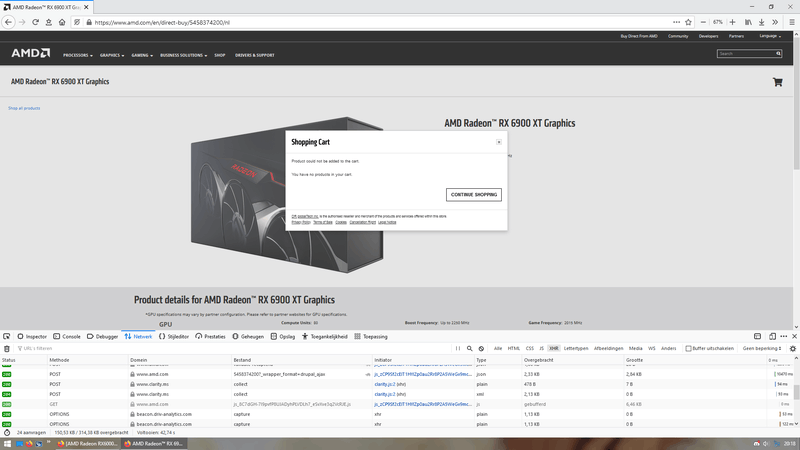Switch to the Geheugen tab
800x450 pixels.
click(x=248, y=336)
